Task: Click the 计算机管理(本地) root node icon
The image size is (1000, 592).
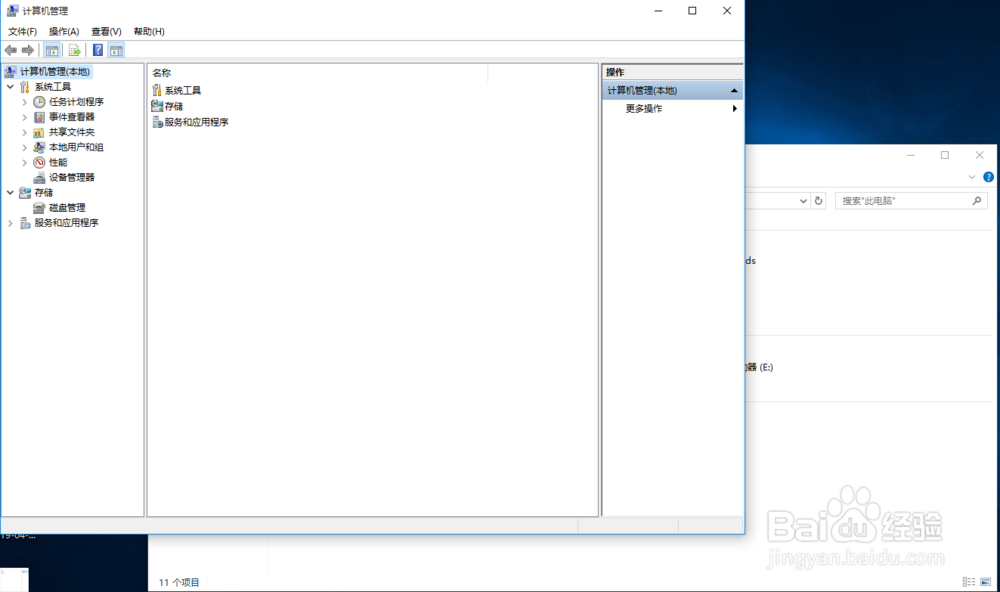Action: (x=10, y=71)
